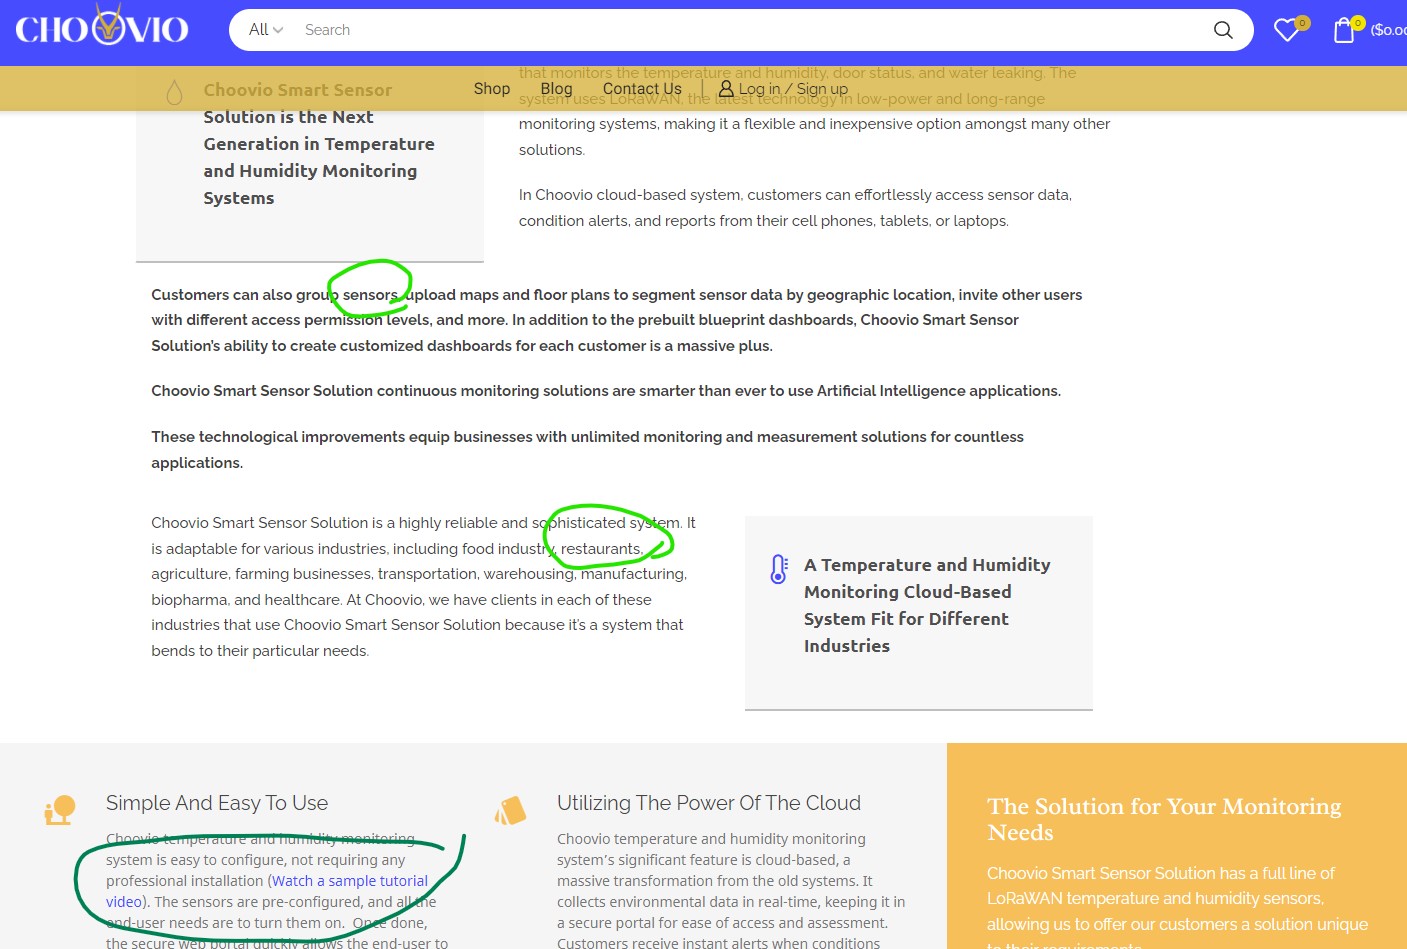
Task: Click paragraph starting 'These technological improvements'
Action: [x=587, y=450]
